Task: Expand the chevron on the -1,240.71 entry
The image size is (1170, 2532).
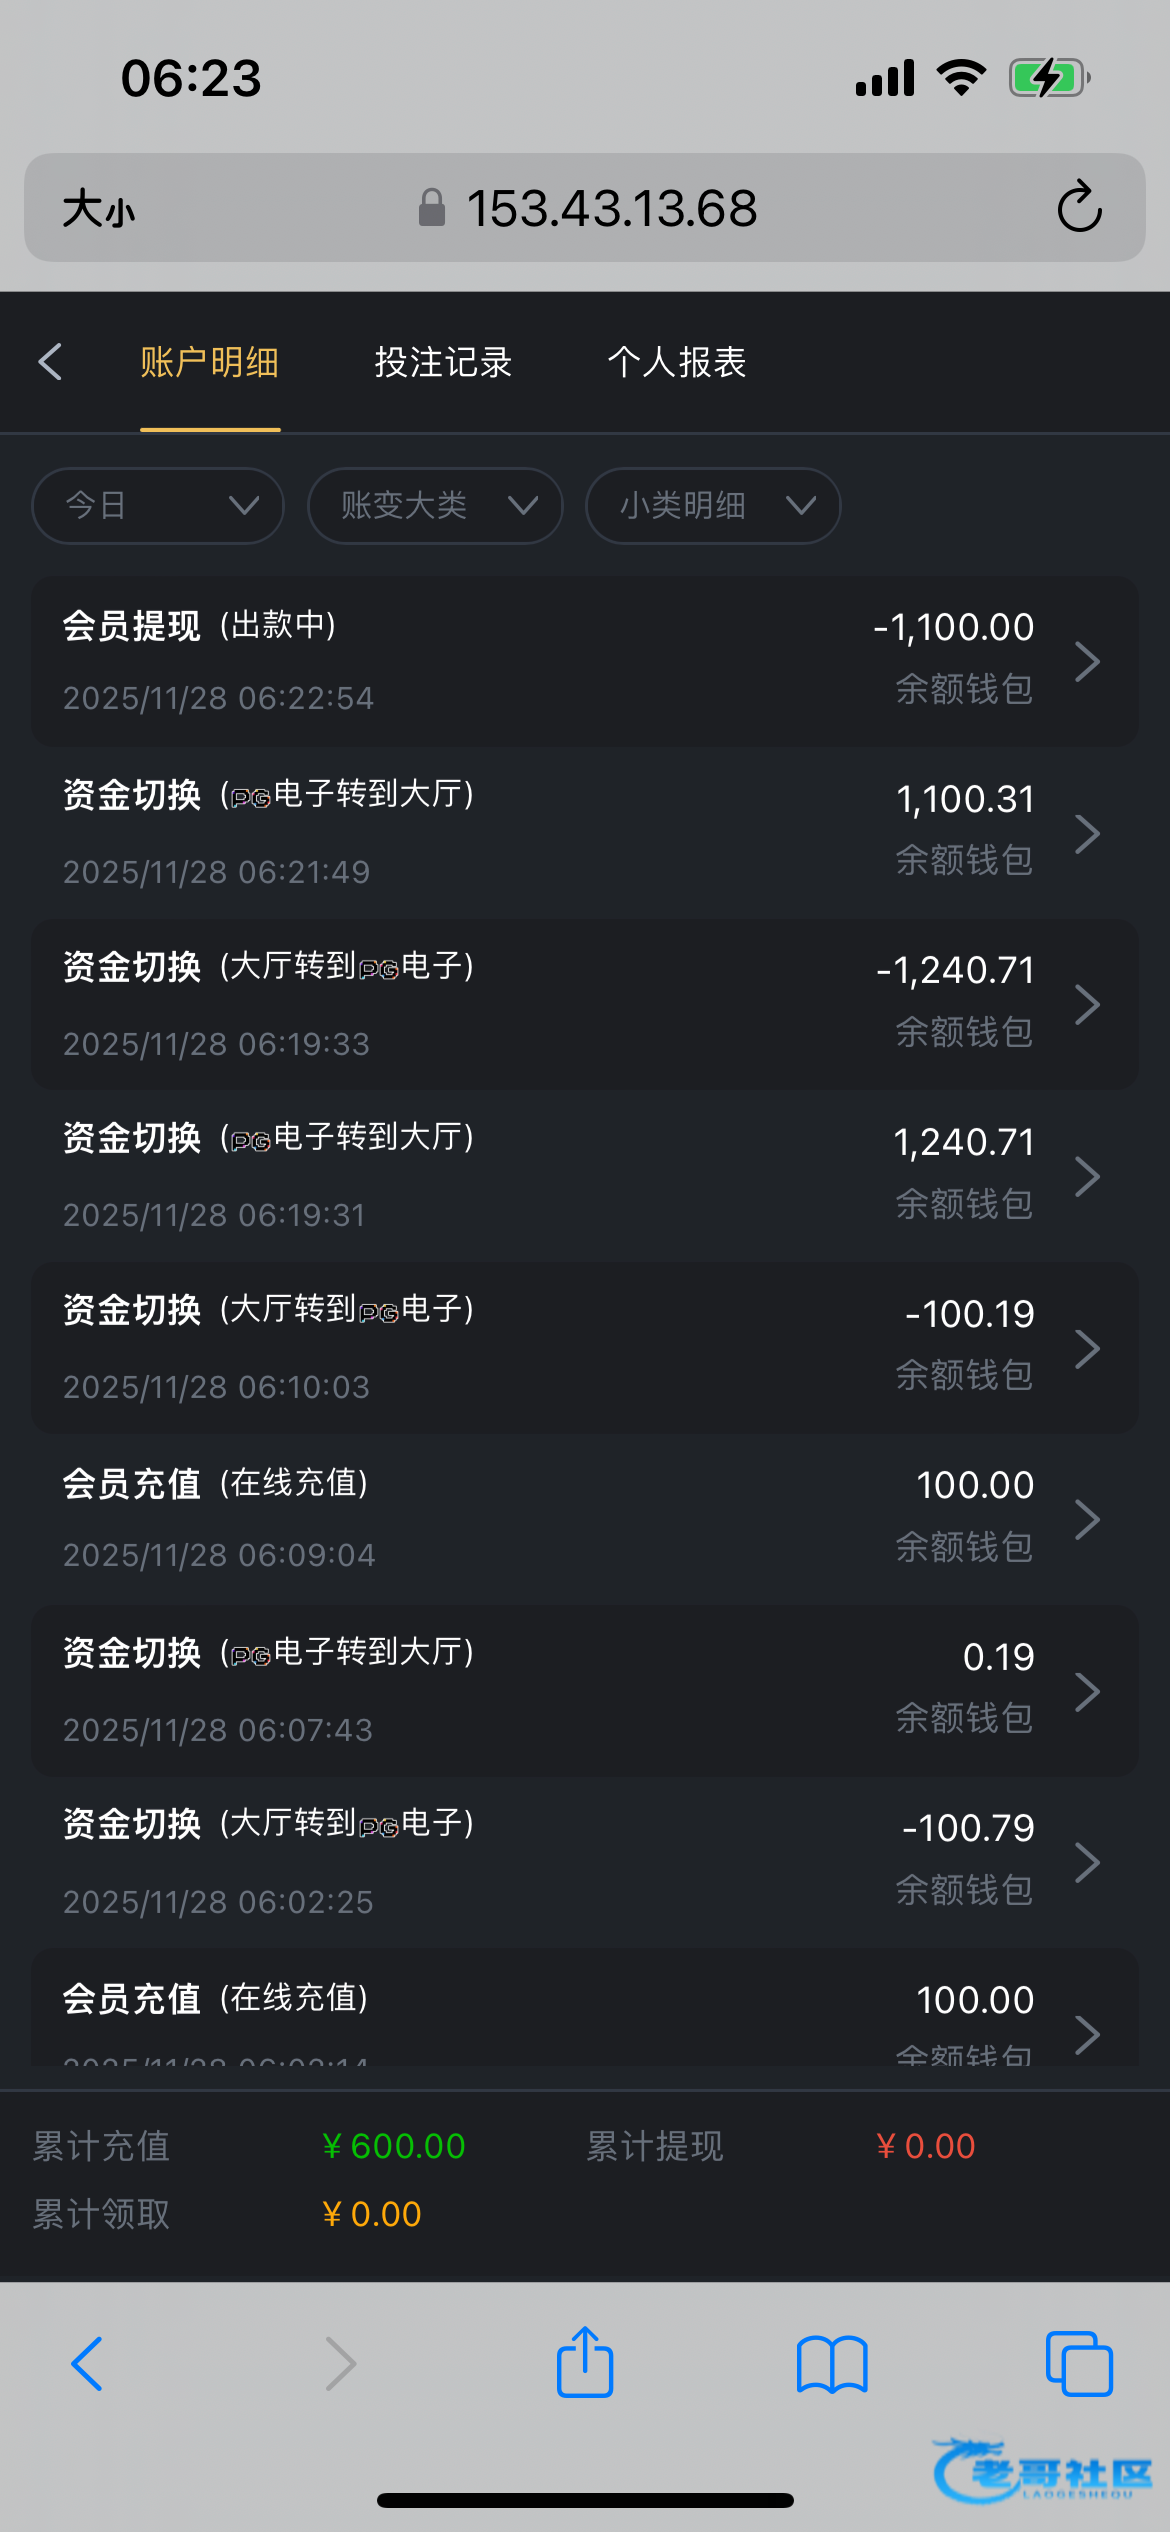Action: (x=1087, y=1004)
